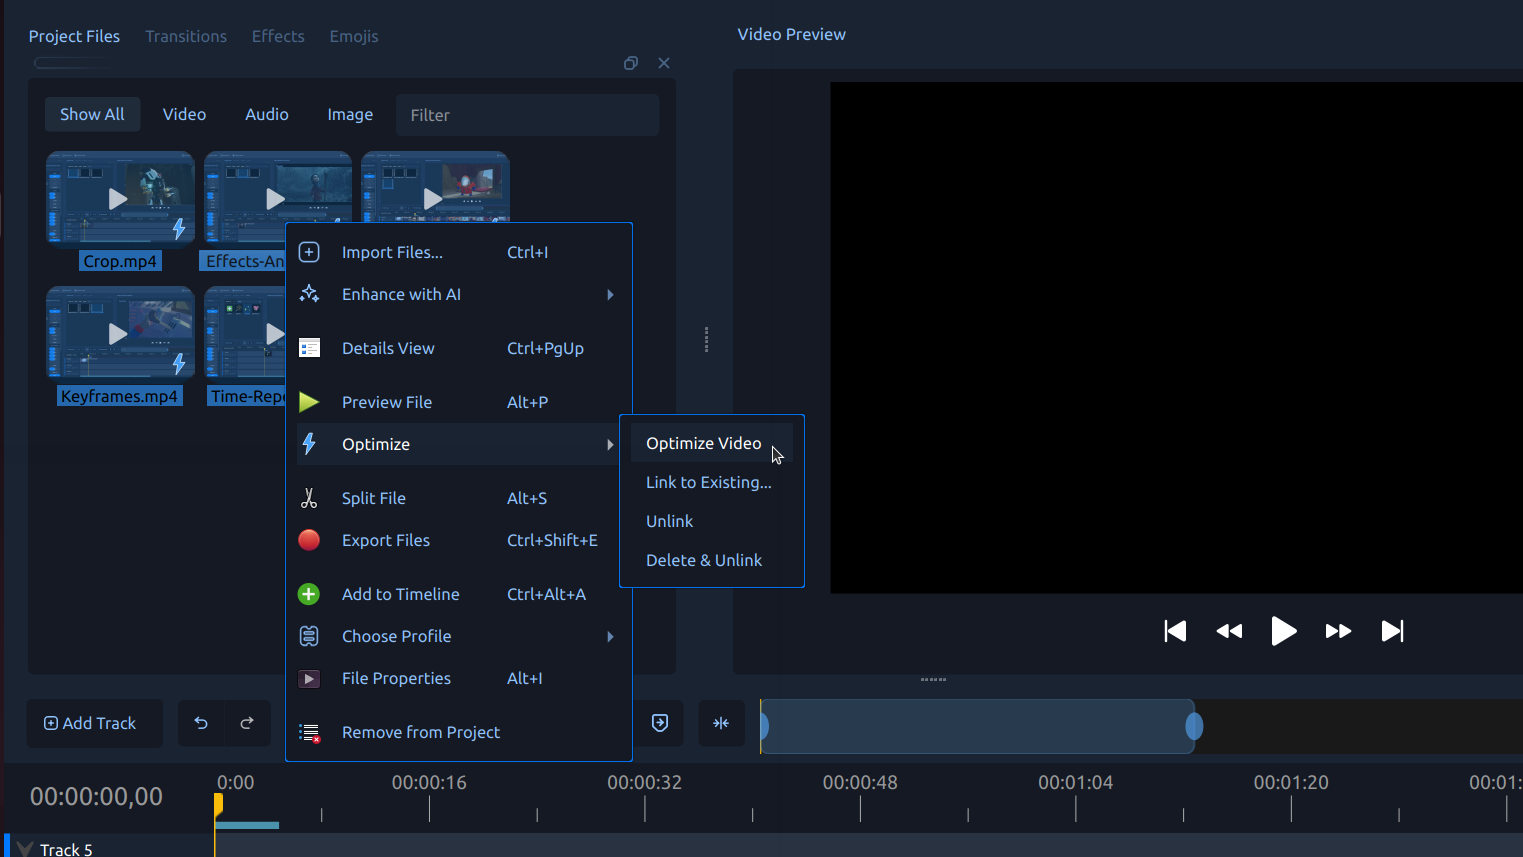Open the Optimize submenu arrow
Screen dimensions: 1523x857
(611, 443)
